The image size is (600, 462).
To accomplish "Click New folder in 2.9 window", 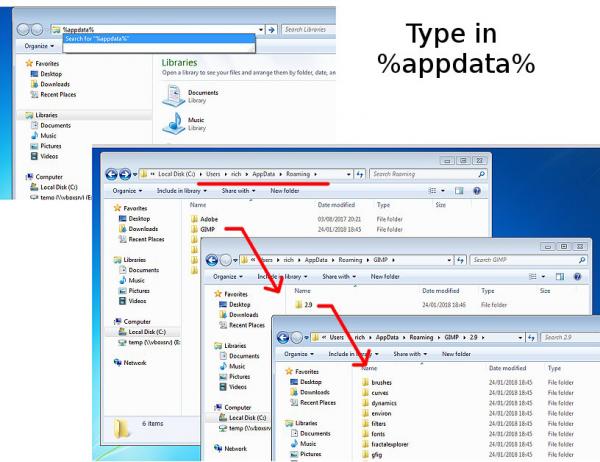I will point(456,354).
